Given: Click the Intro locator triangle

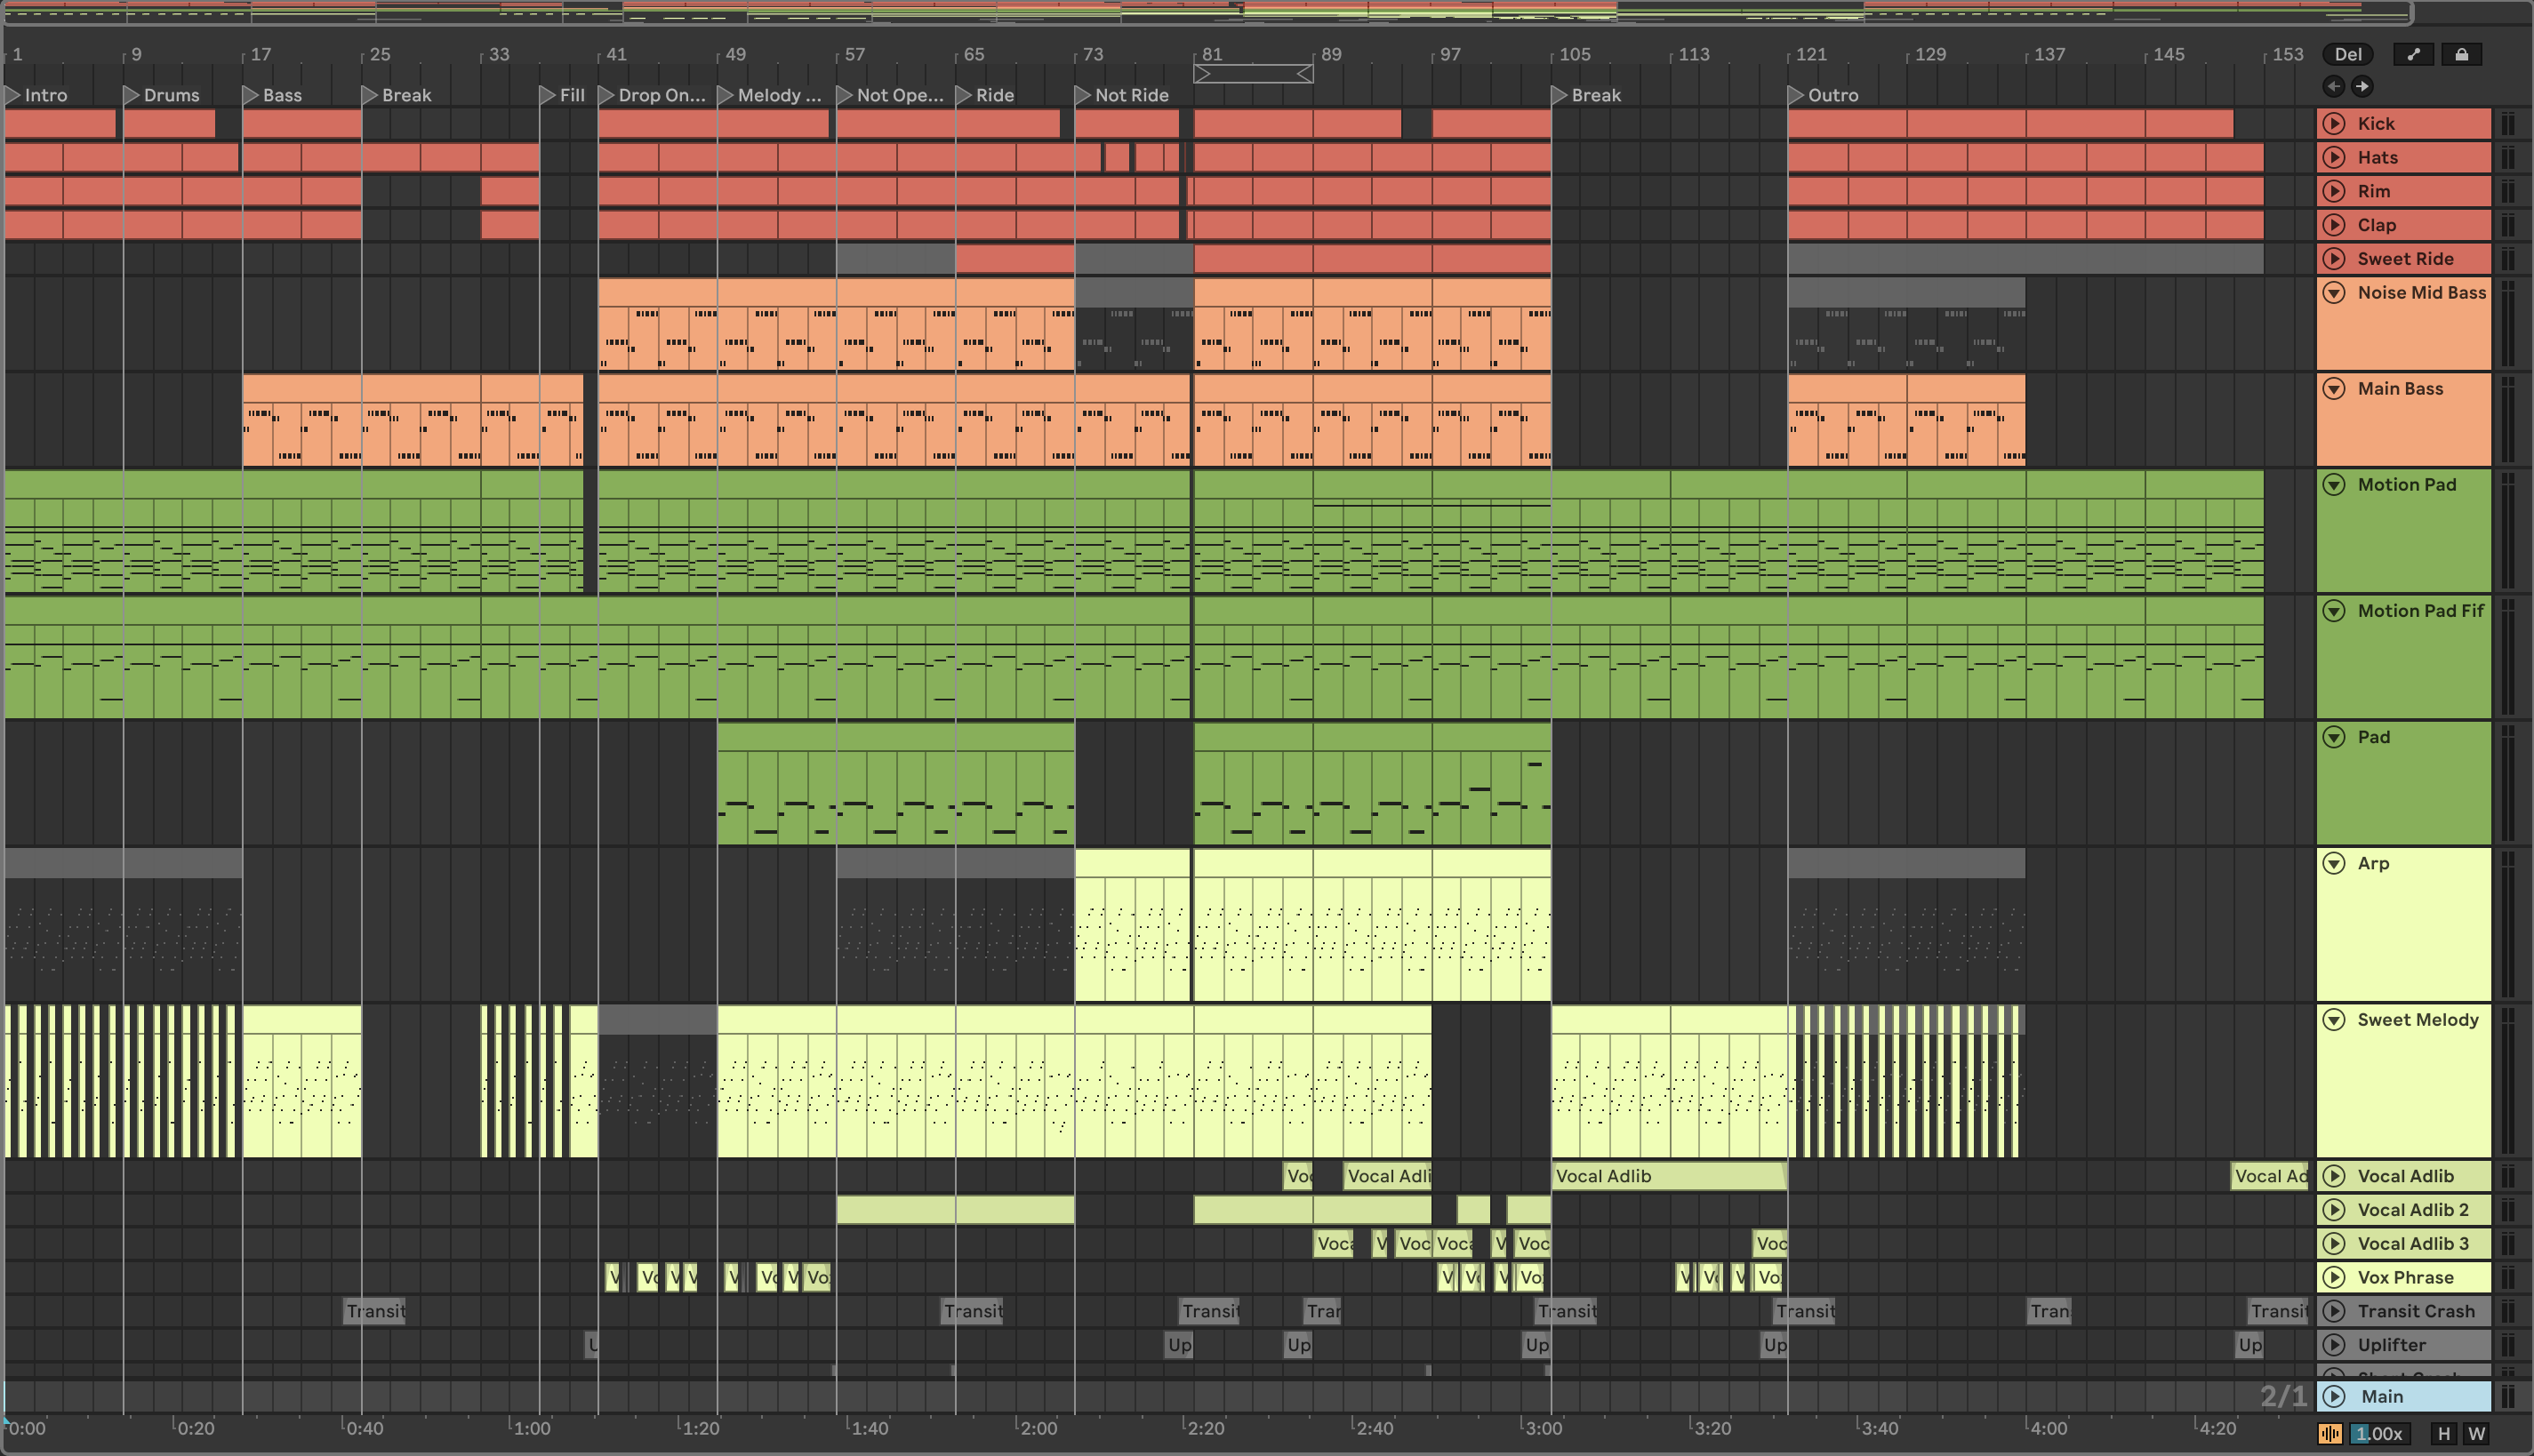Looking at the screenshot, I should click(x=13, y=95).
